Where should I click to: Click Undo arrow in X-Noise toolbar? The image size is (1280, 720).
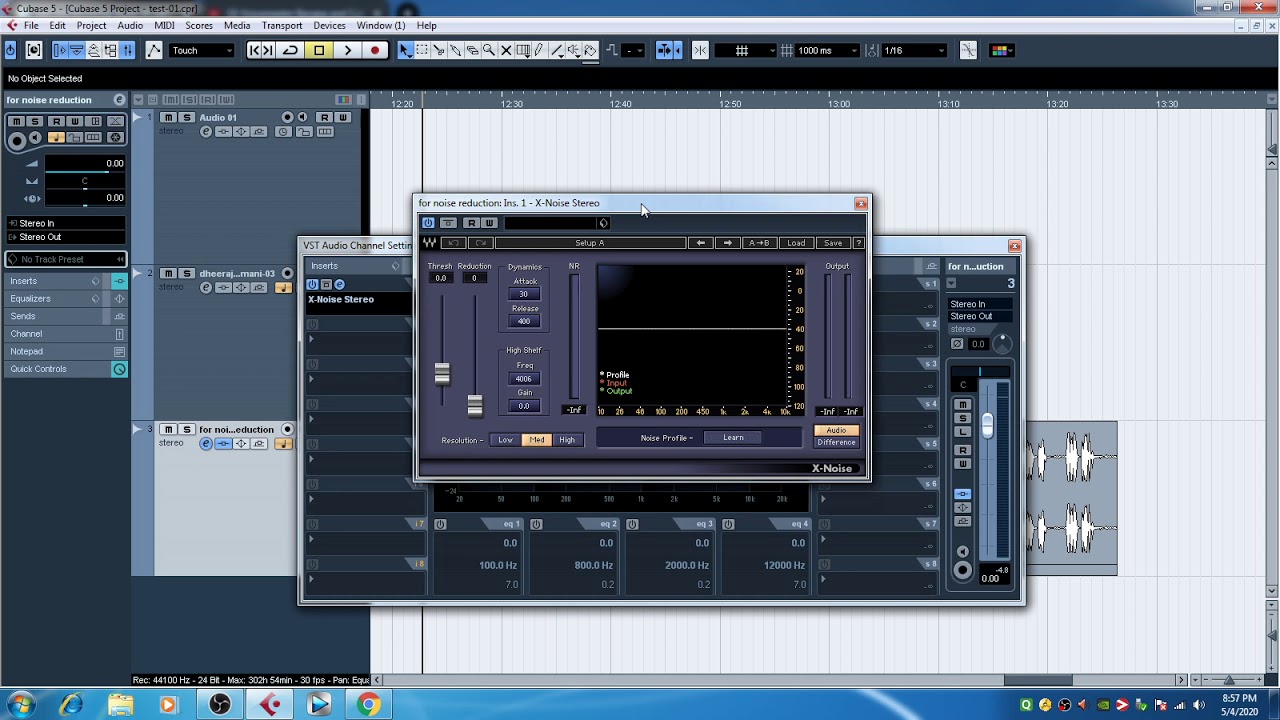(454, 243)
